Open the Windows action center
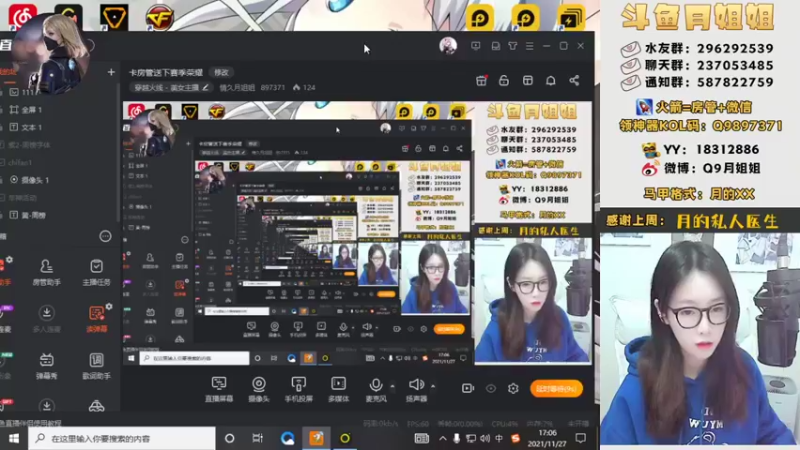This screenshot has height=450, width=800. point(581,438)
